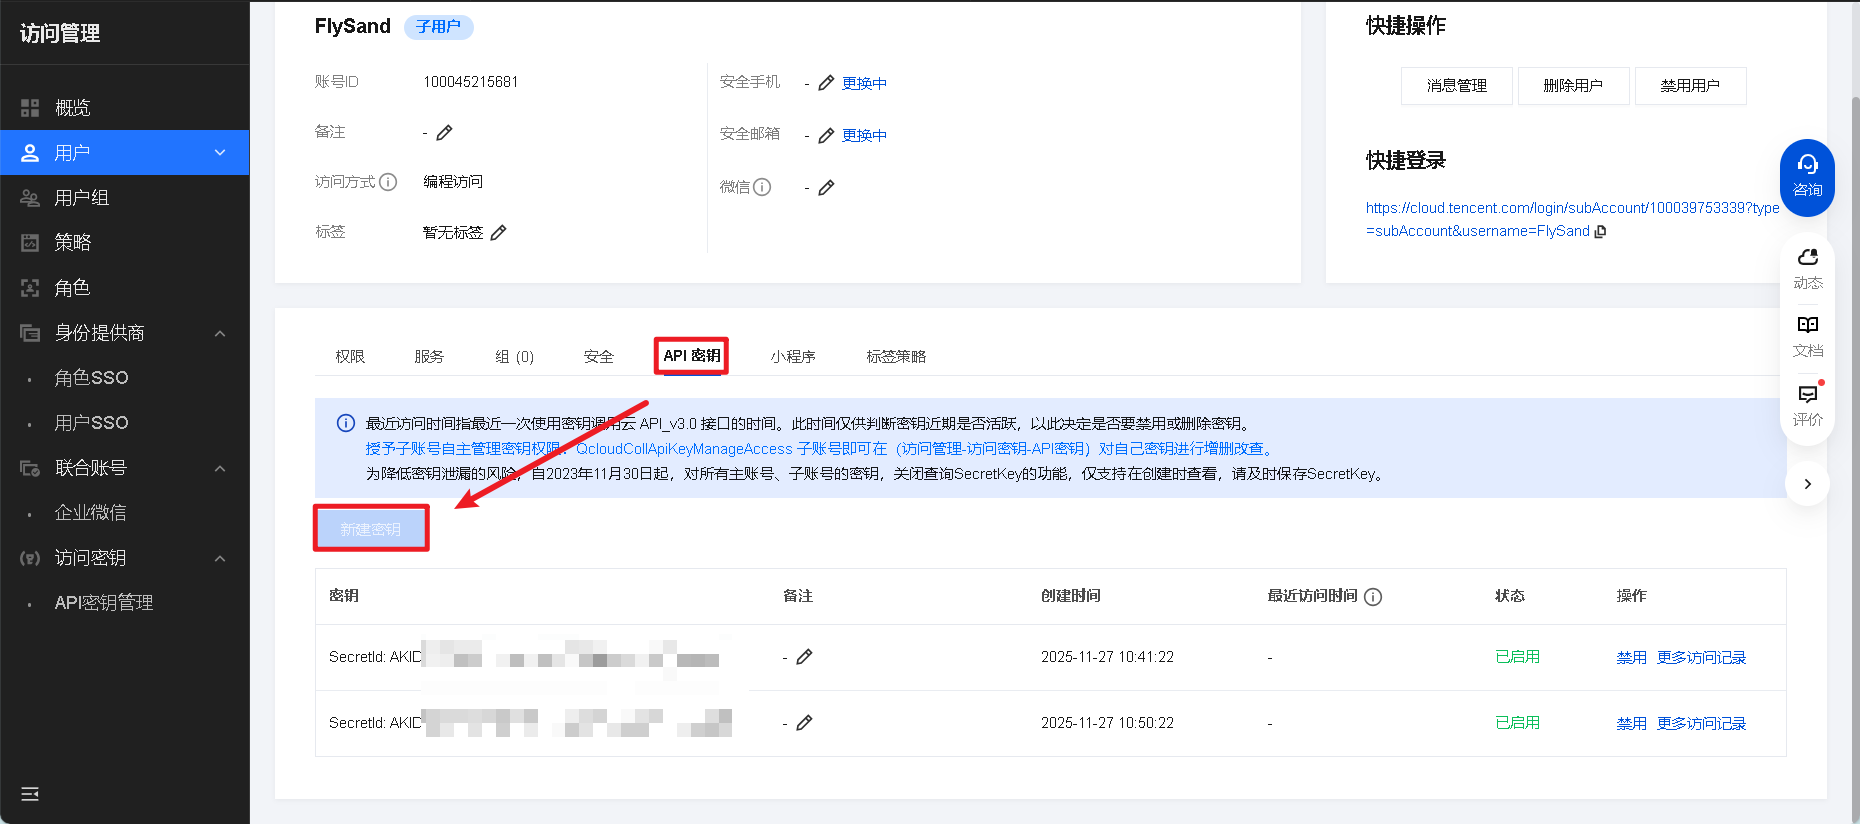Image resolution: width=1860 pixels, height=824 pixels.
Task: Collapse the 身份提供商 section chevron
Action: pyautogui.click(x=220, y=333)
